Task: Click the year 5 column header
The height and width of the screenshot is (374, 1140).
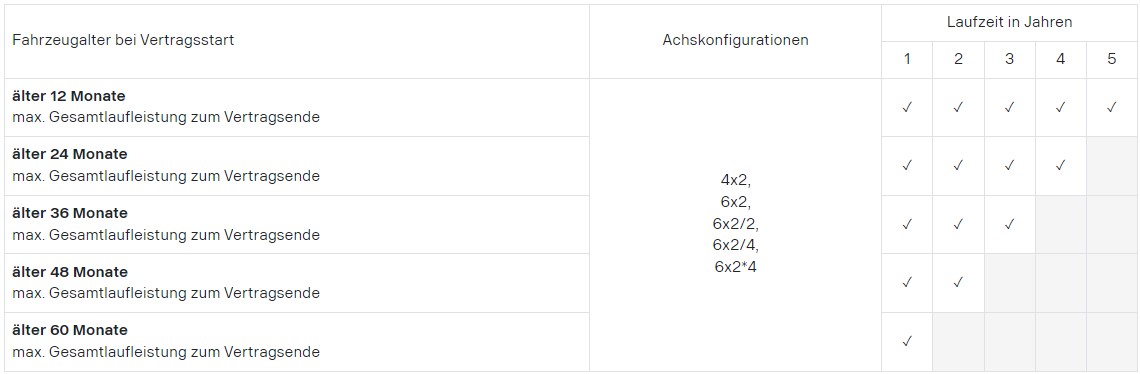Action: click(1112, 60)
